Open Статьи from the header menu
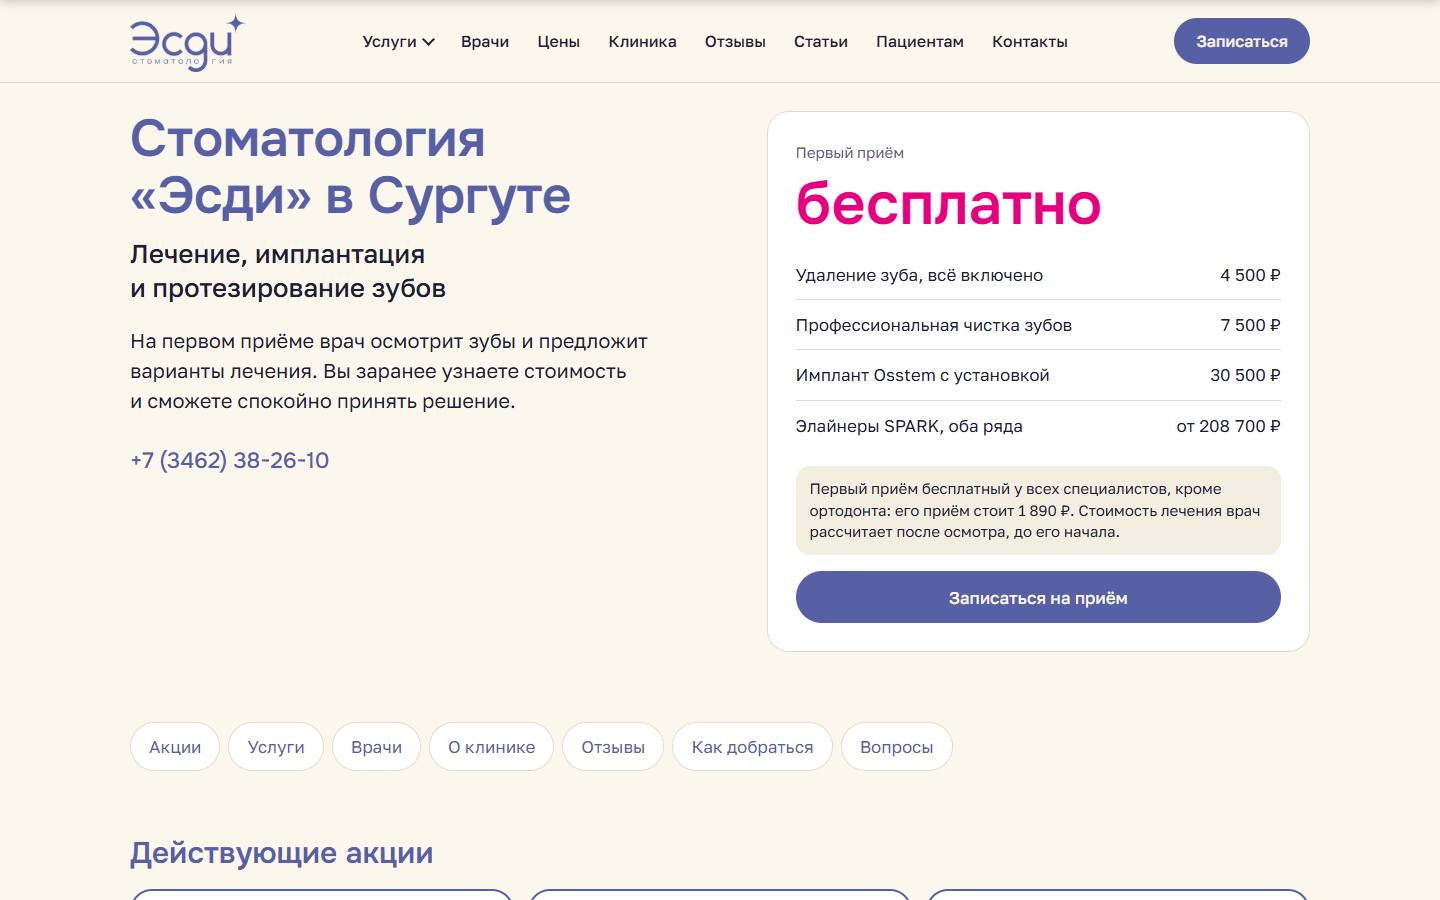 click(x=821, y=42)
